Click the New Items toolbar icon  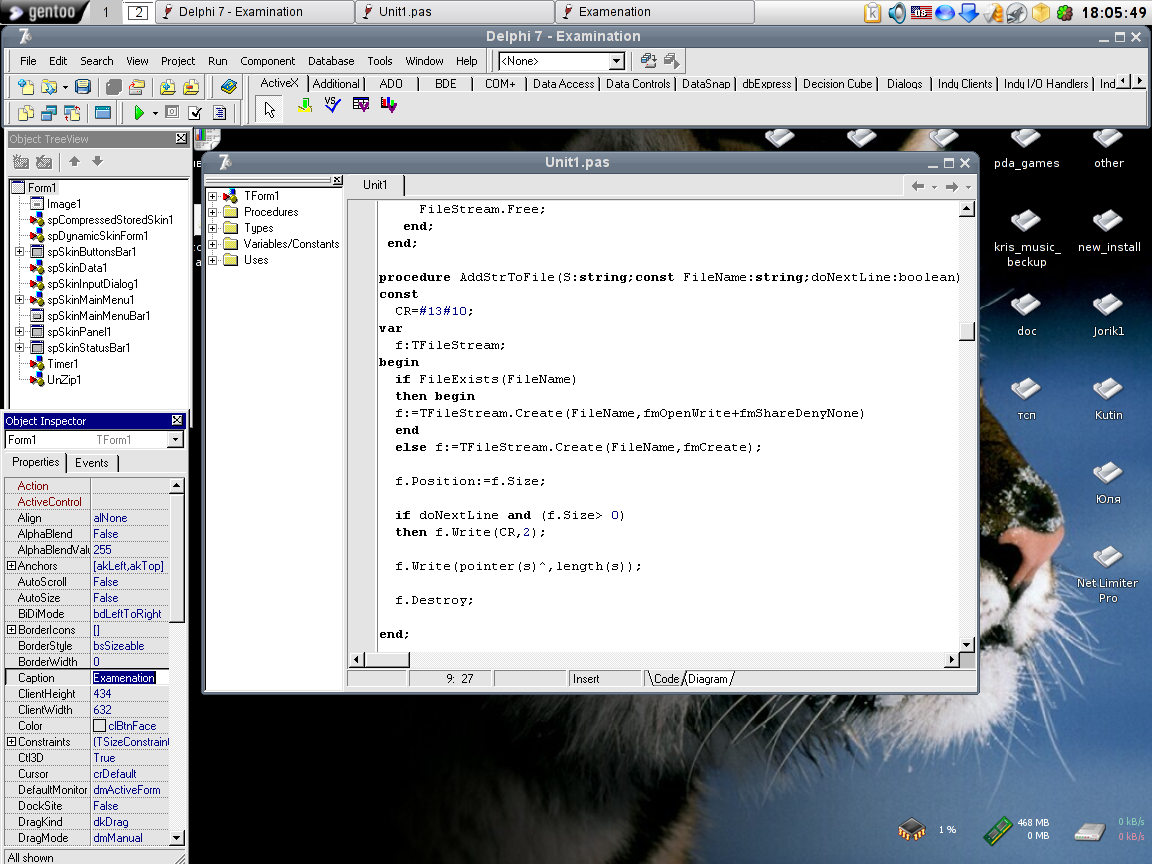(x=26, y=87)
